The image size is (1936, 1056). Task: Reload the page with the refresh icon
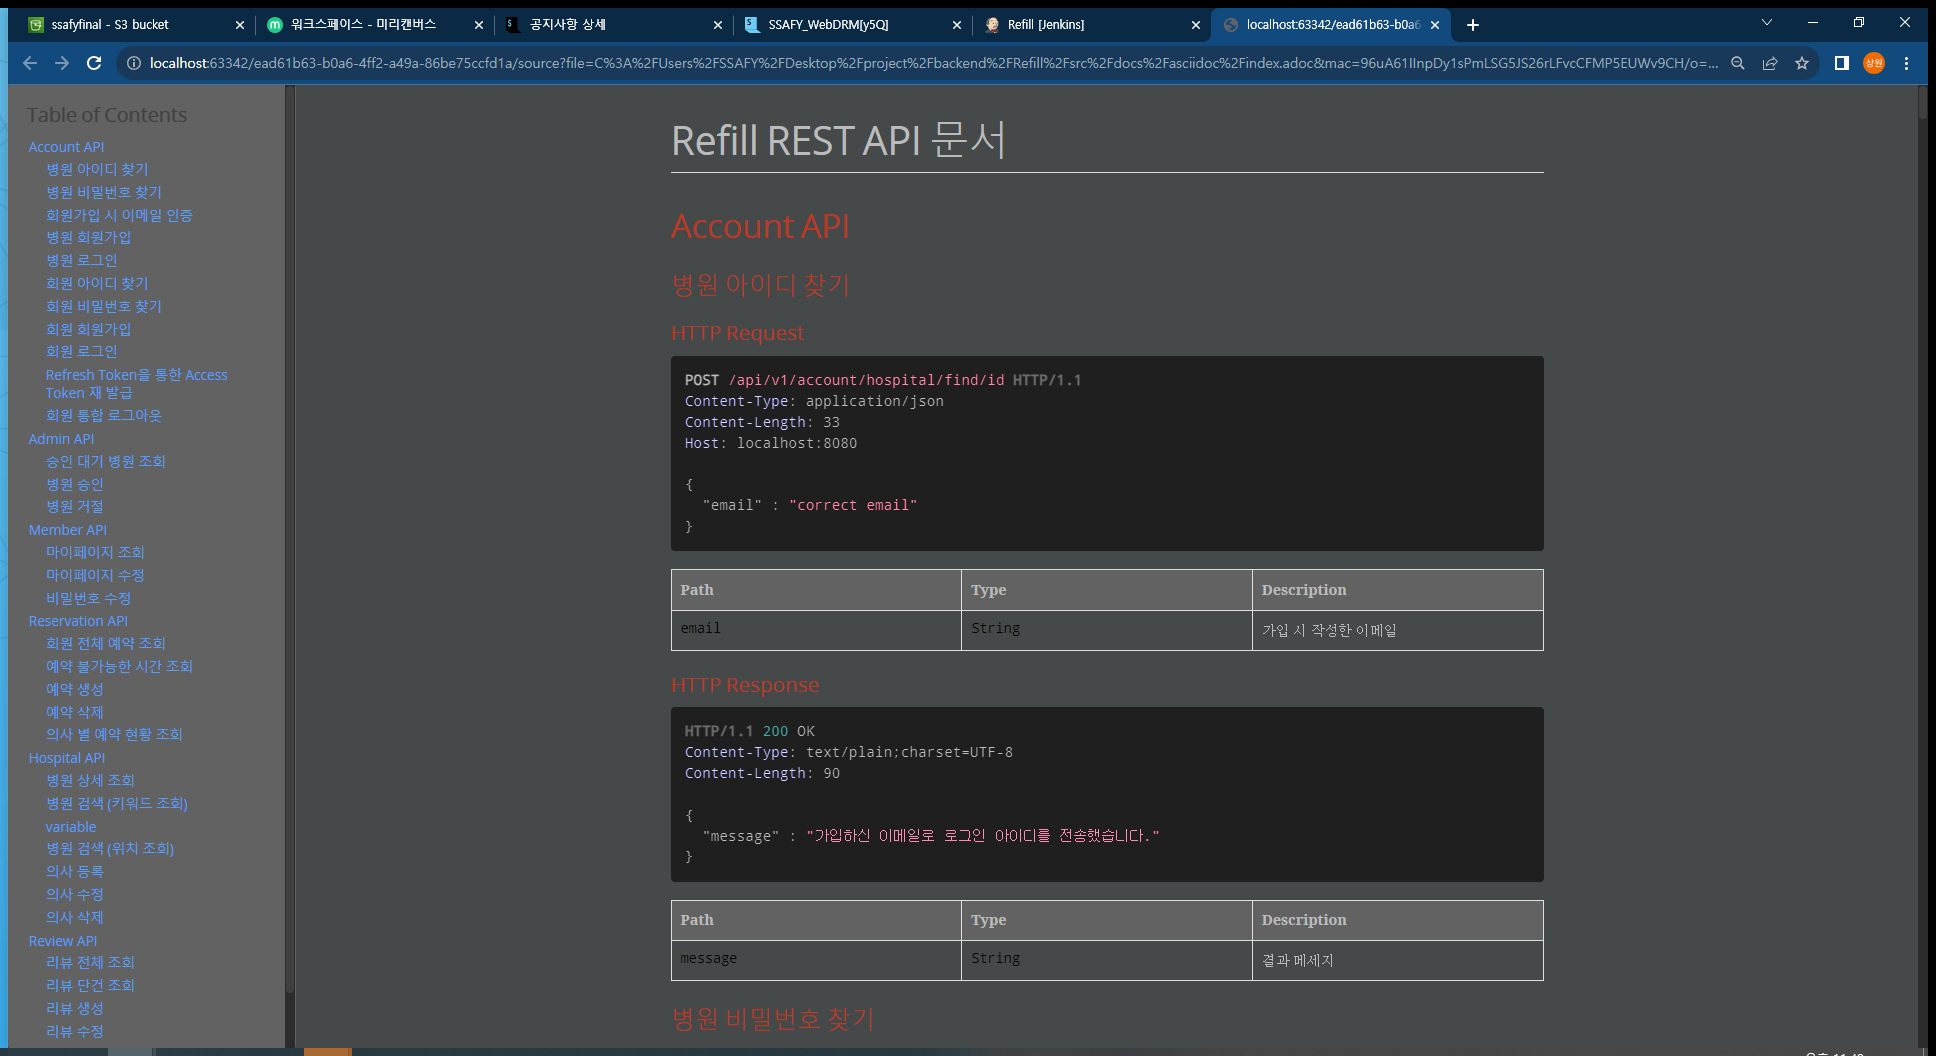[x=94, y=63]
